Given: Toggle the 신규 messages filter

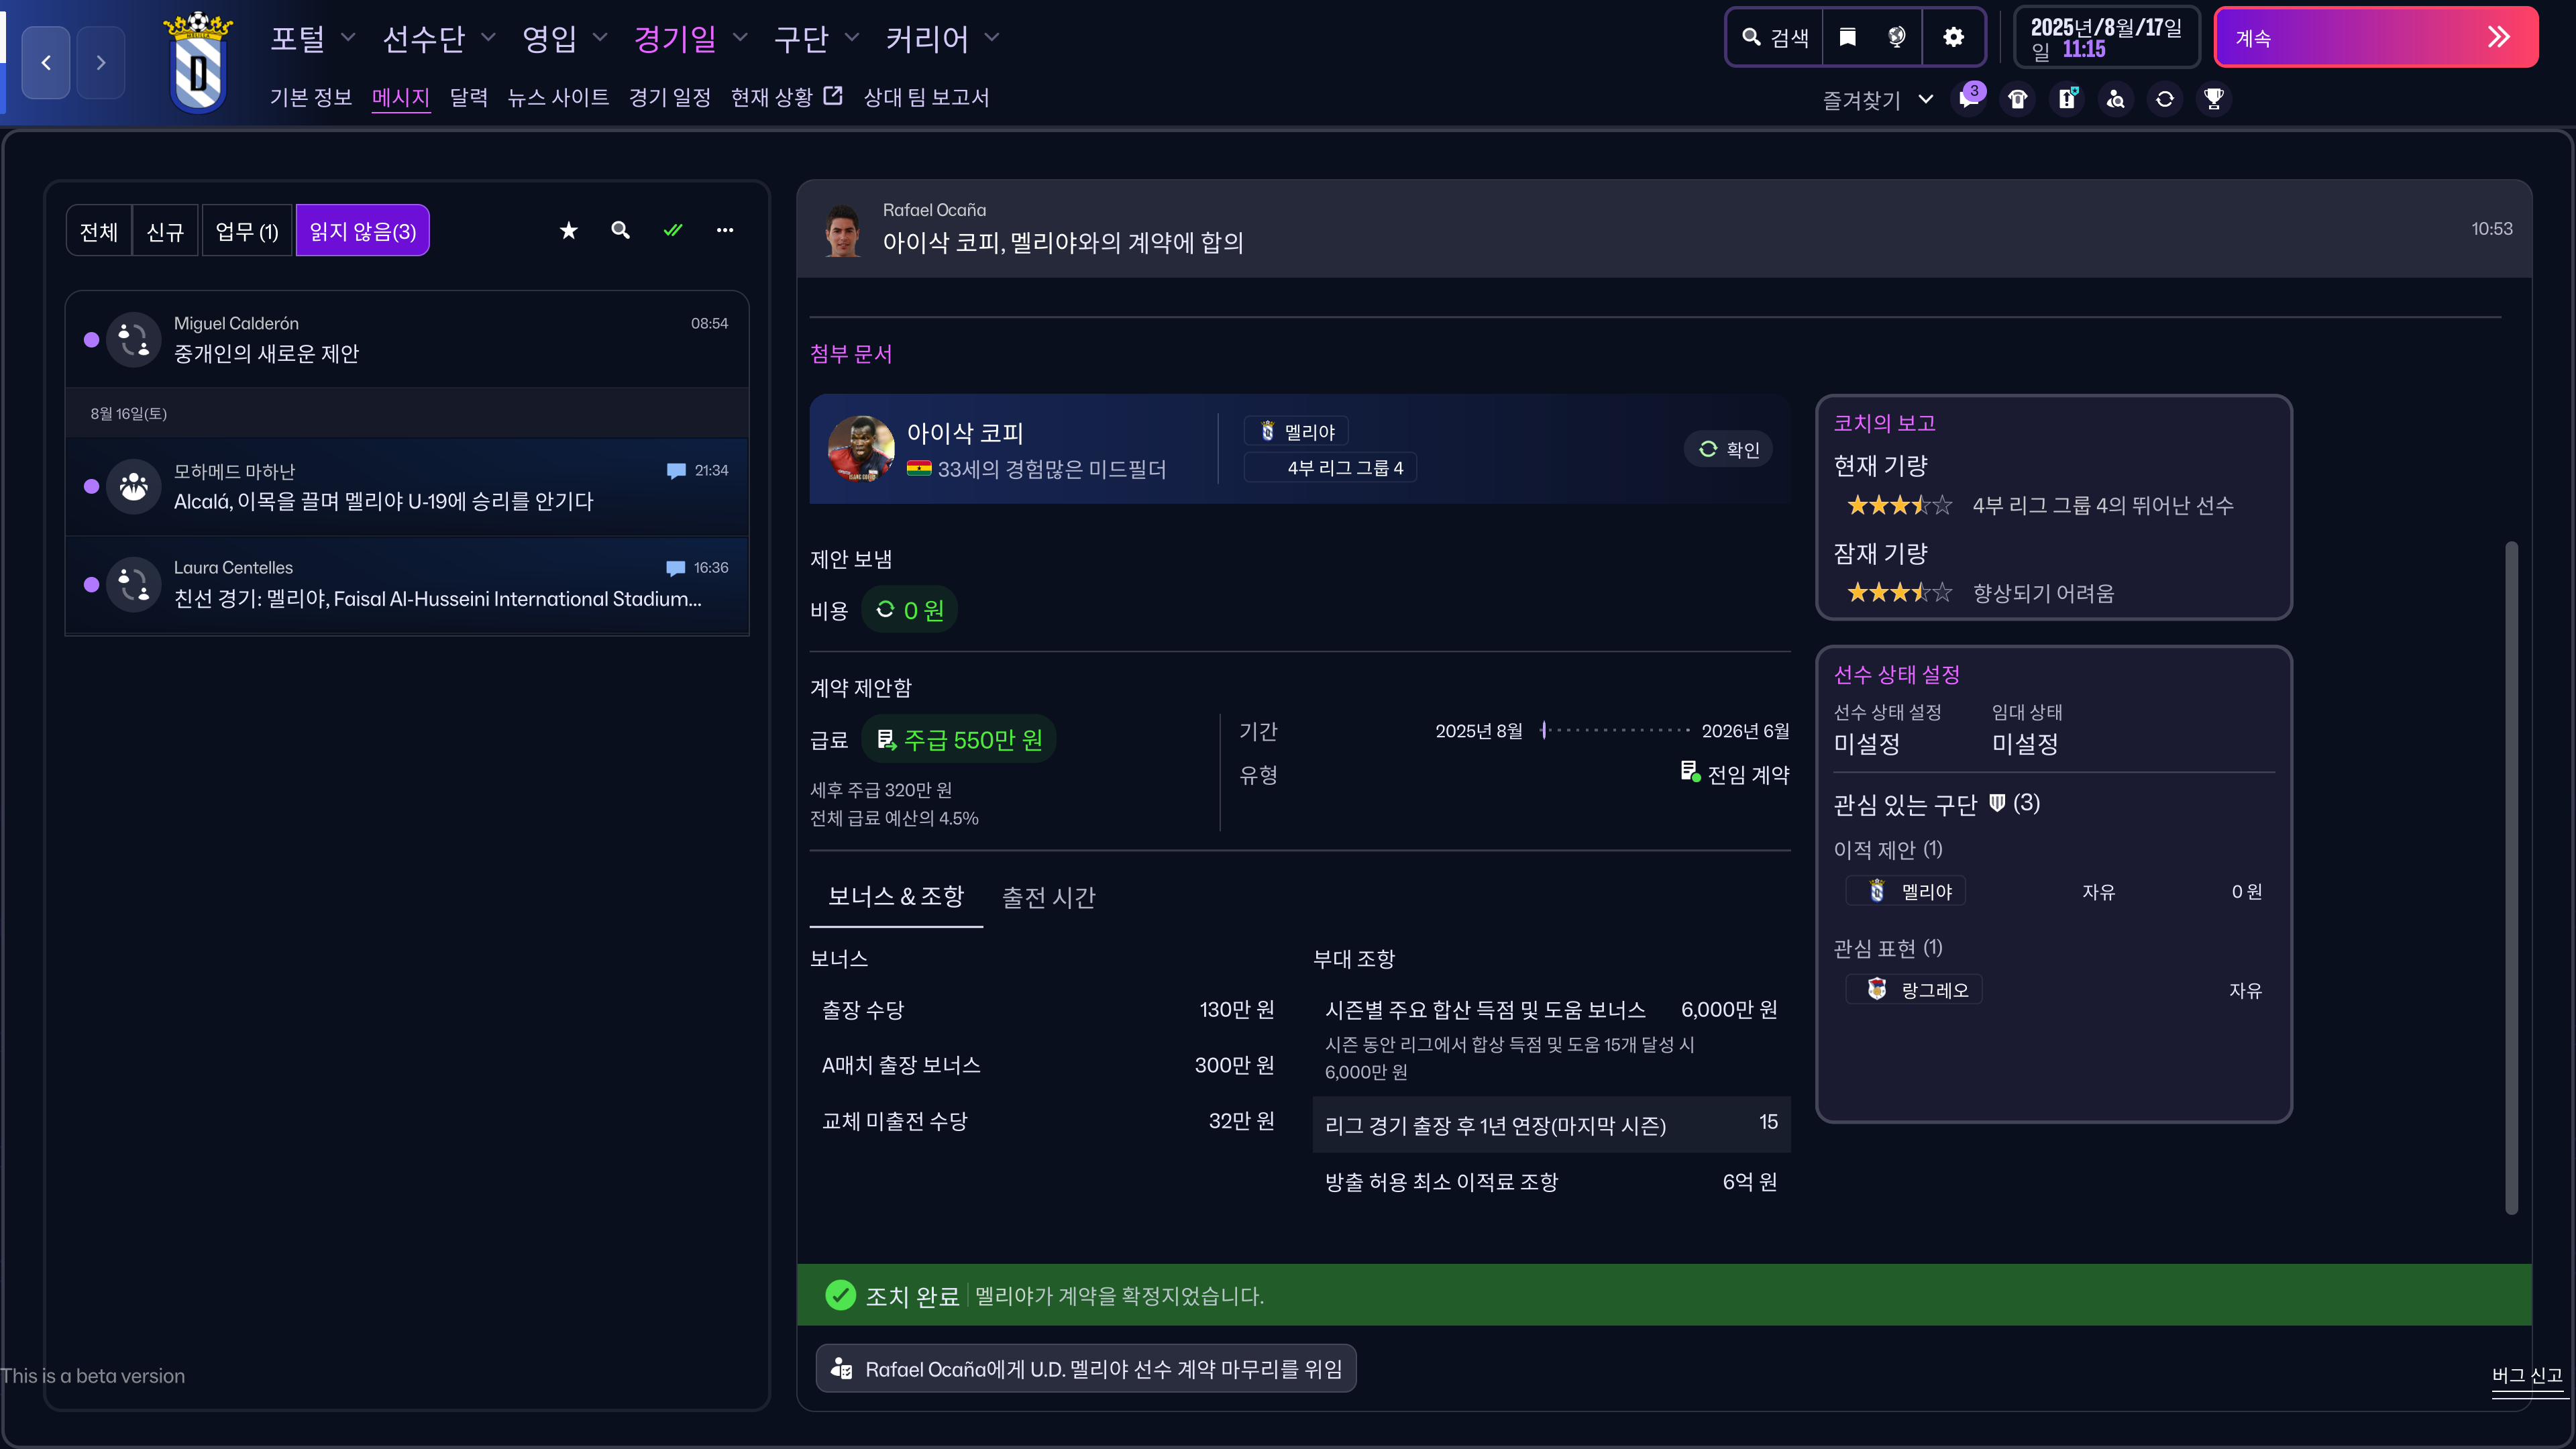Looking at the screenshot, I should coord(165,231).
